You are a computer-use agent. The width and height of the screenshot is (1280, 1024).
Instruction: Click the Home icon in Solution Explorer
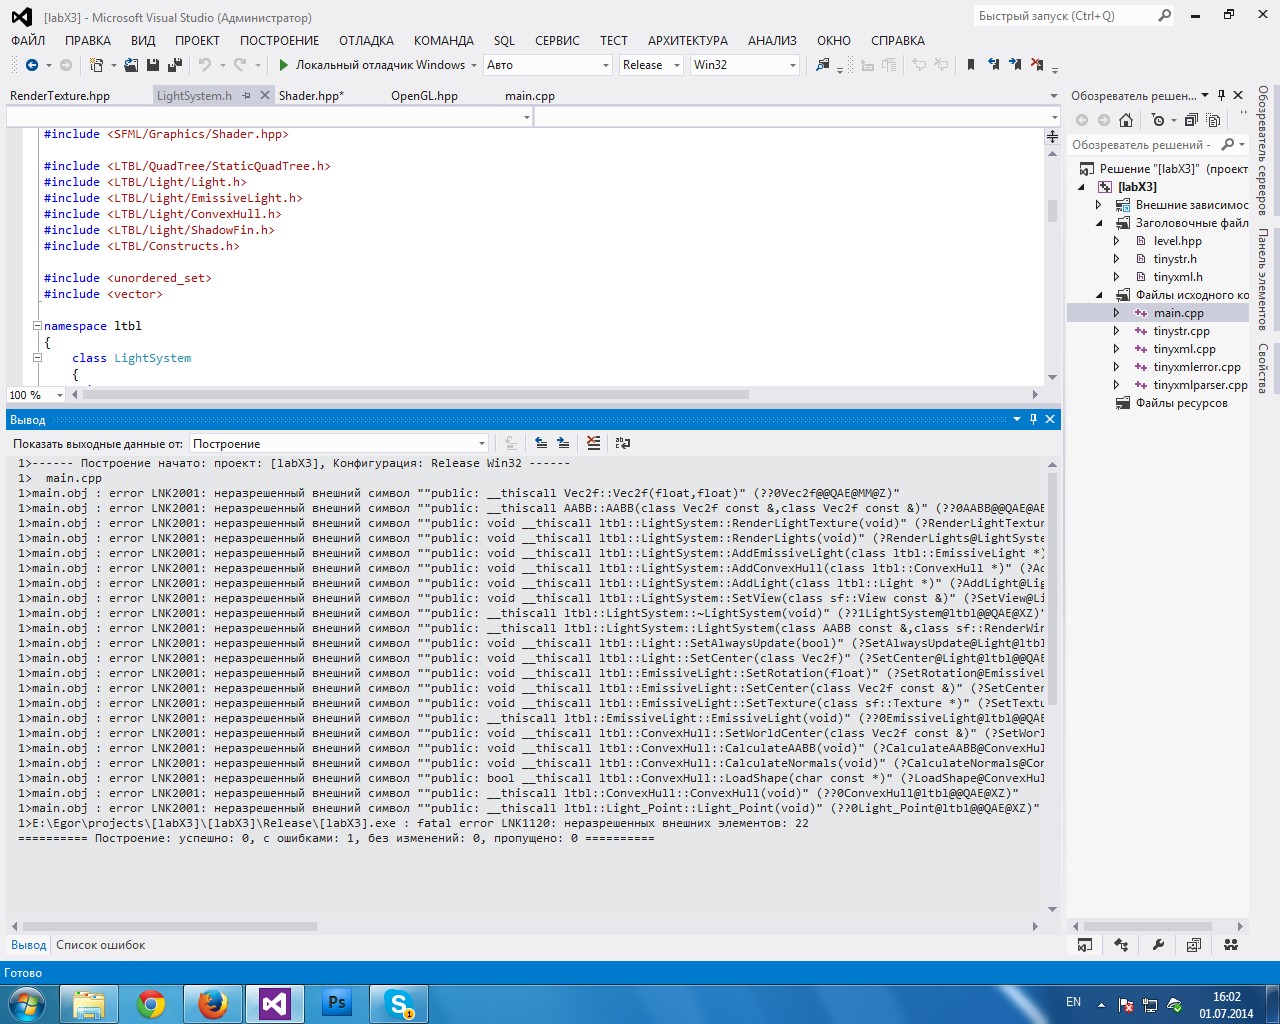[x=1126, y=120]
